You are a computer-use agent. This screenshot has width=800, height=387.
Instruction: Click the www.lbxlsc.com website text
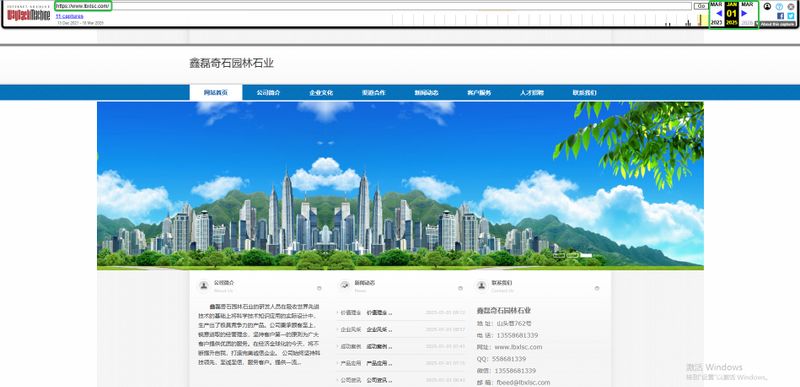click(x=518, y=347)
